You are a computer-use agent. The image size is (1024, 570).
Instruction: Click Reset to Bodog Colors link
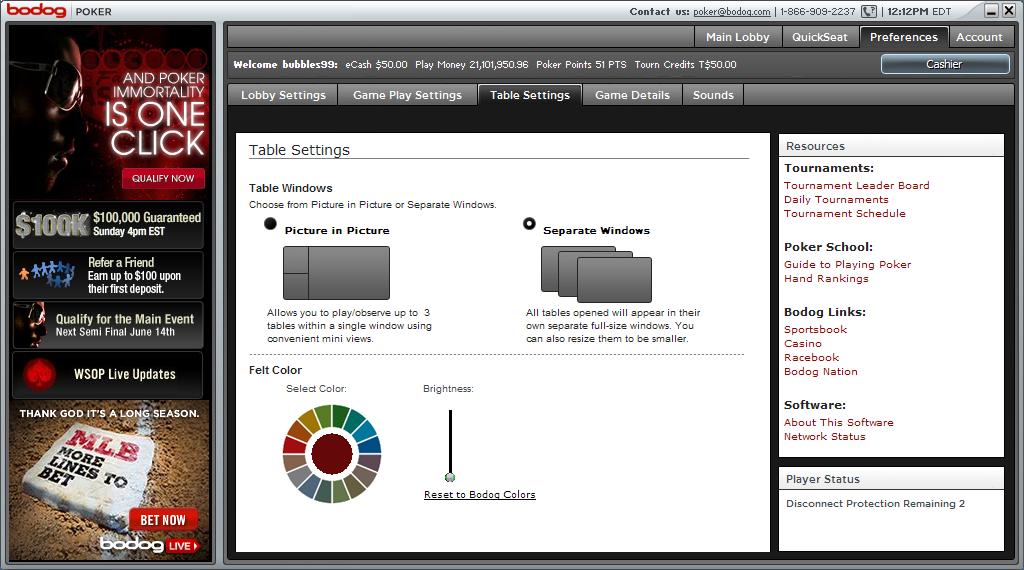(479, 495)
